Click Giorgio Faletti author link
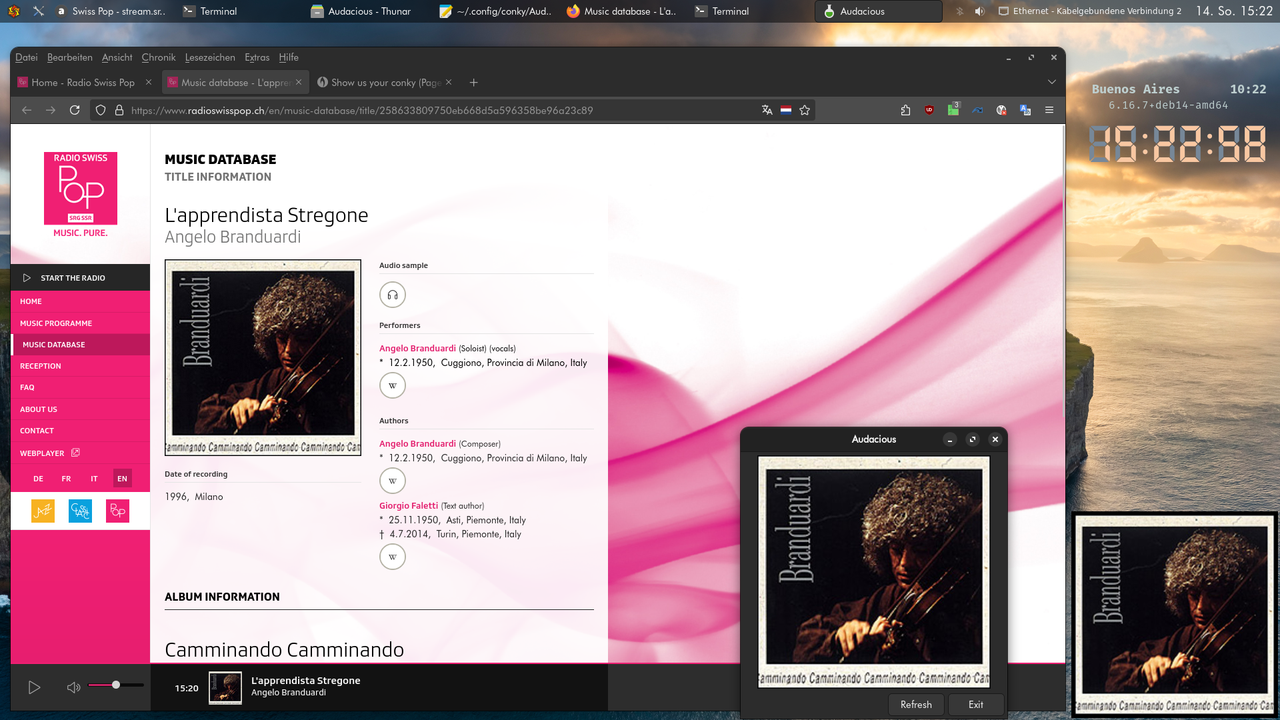This screenshot has height=720, width=1280. click(409, 506)
